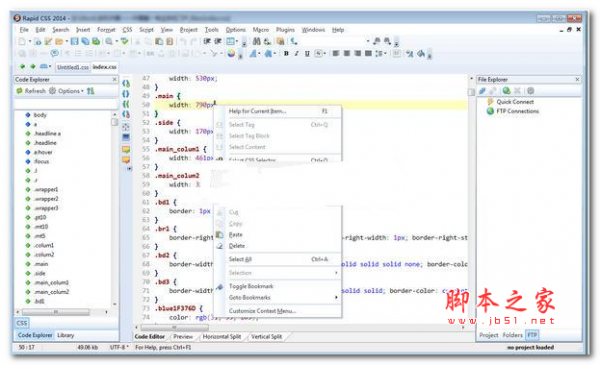600x365 pixels.
Task: Close the Code Explorer panel
Action: coord(114,79)
